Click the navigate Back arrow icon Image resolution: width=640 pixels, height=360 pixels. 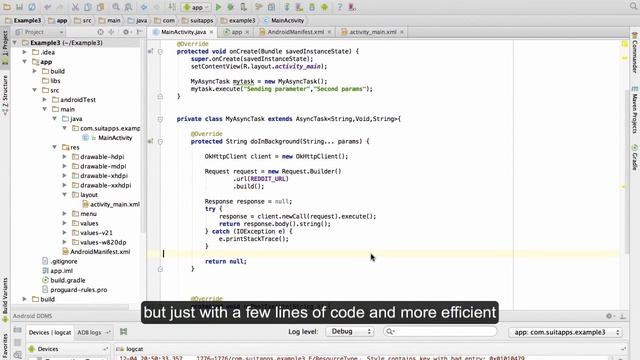click(144, 7)
